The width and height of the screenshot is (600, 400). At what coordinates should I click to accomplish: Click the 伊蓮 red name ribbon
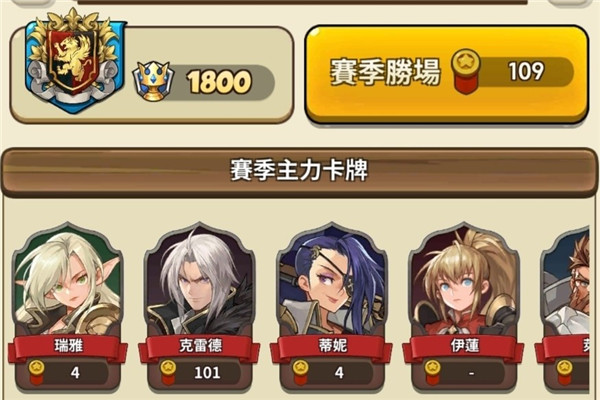[x=463, y=347]
